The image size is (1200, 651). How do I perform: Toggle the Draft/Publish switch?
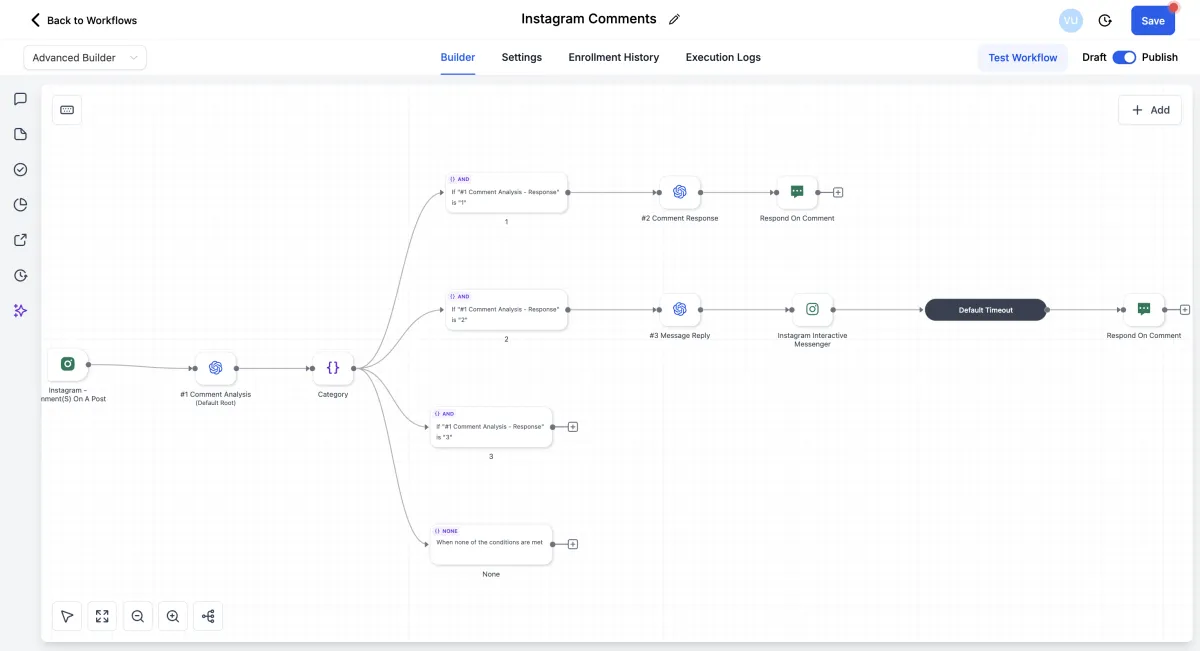pos(1124,57)
